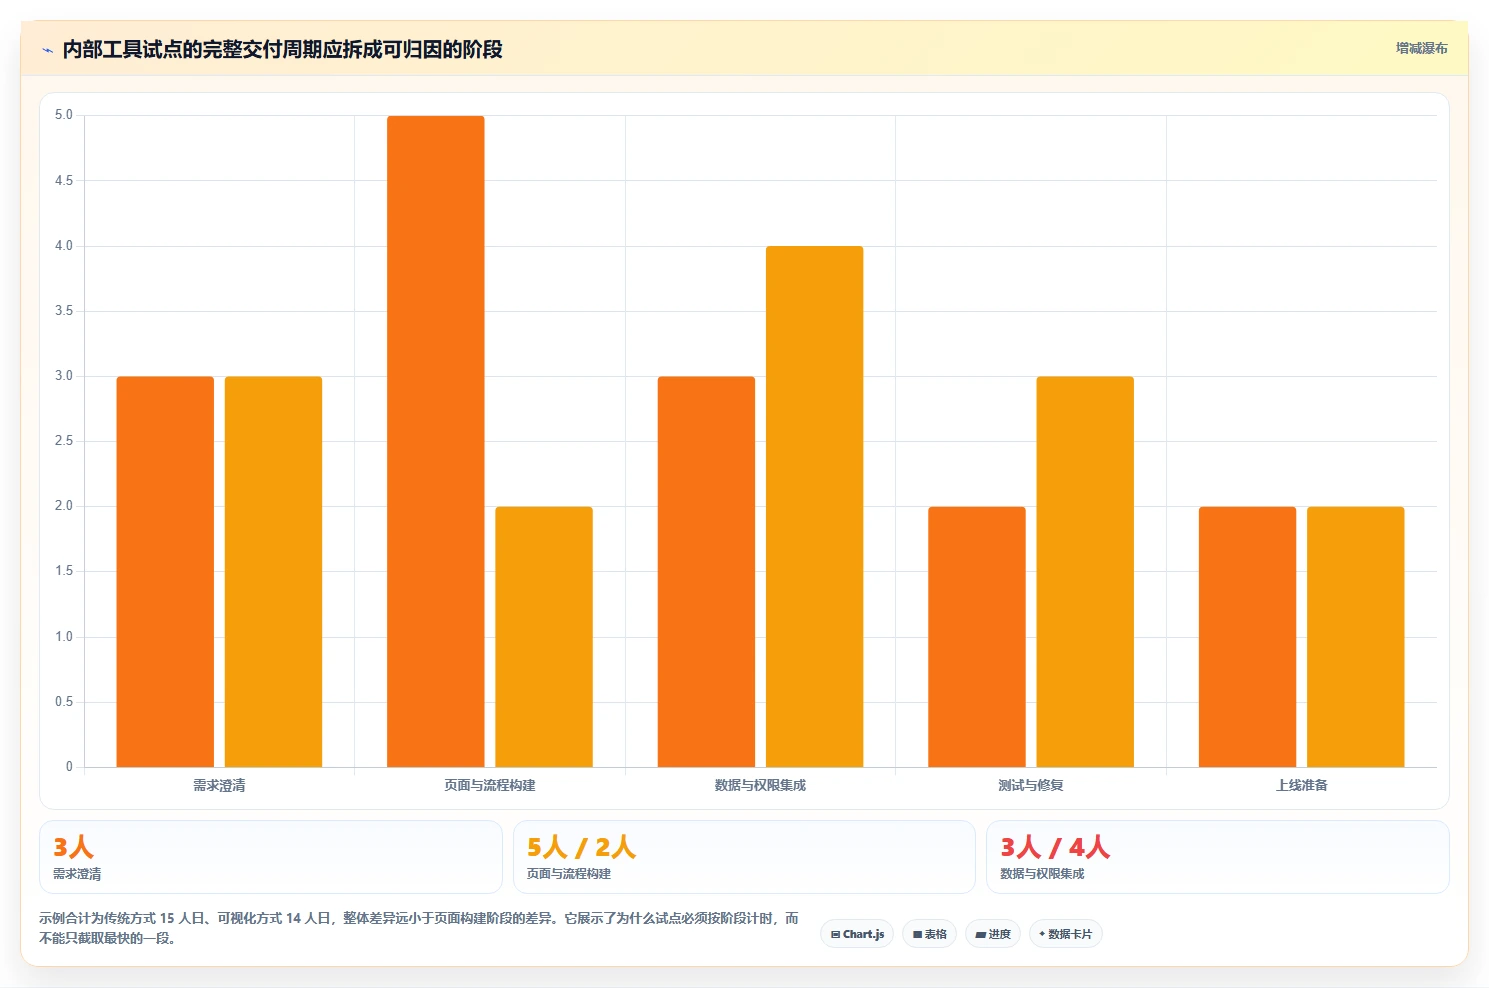
Task: Click the footnote text starting 示例合计为传统方式
Action: [419, 928]
